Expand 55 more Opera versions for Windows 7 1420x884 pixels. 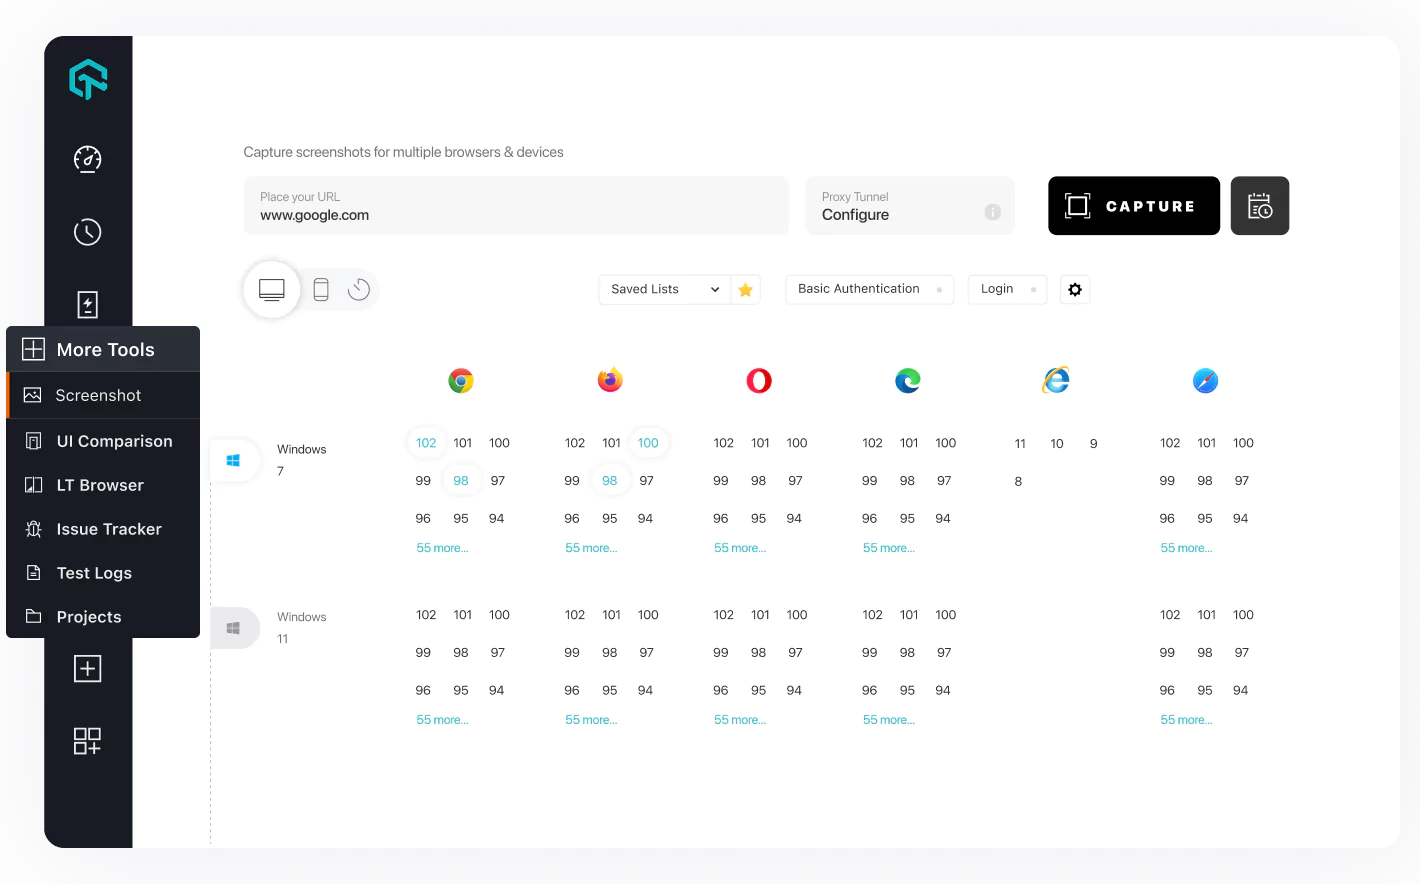[740, 548]
